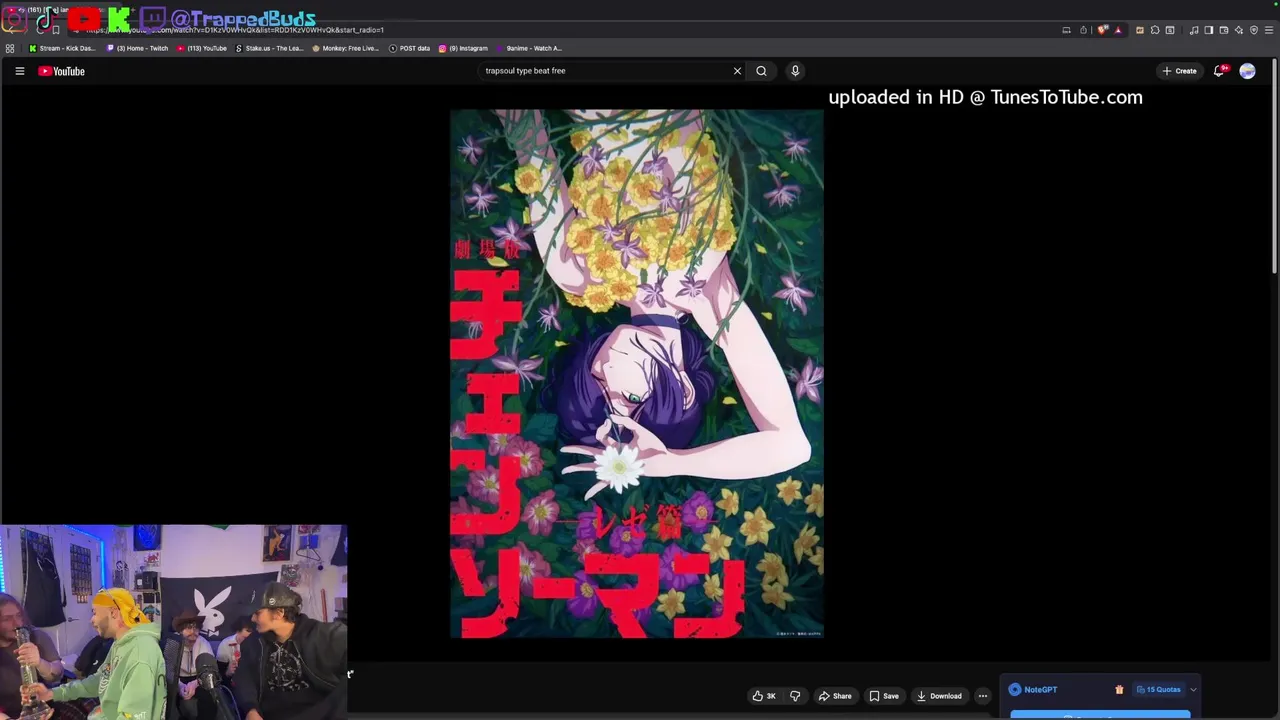Open Stream - Kick Dashboard bookmark
1280x720 pixels.
coord(62,48)
